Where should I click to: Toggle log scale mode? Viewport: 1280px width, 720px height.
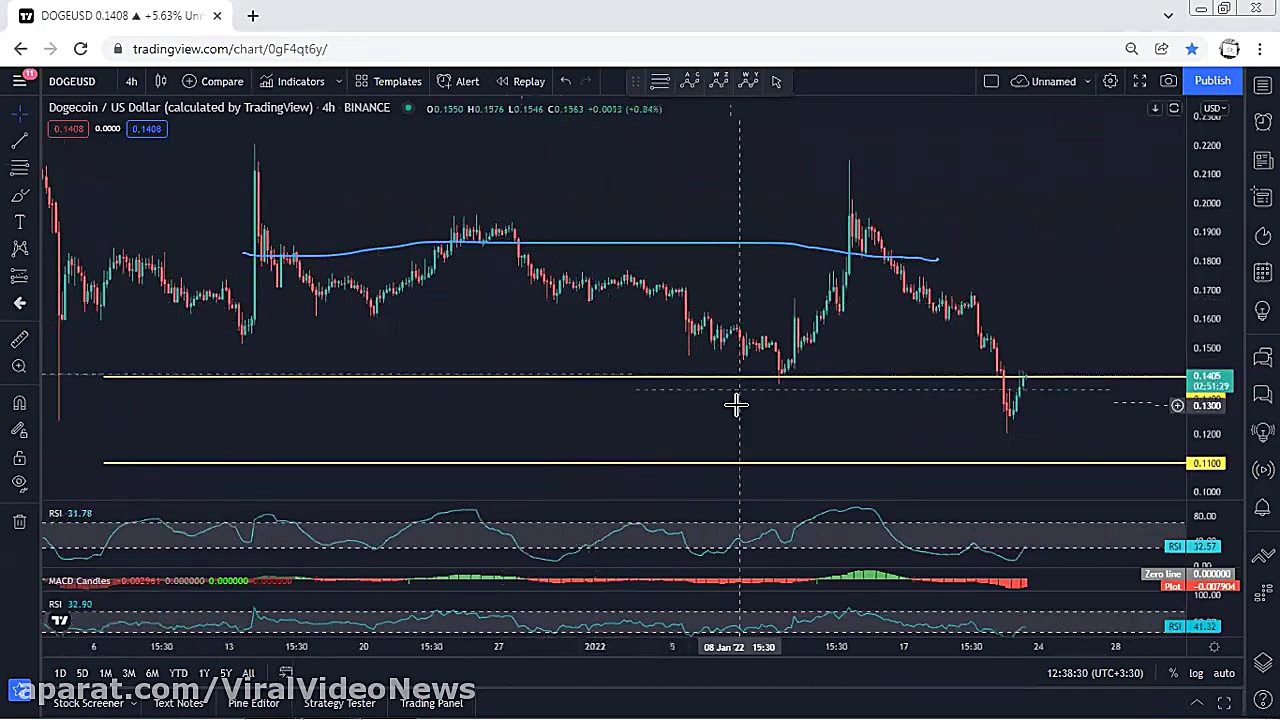click(1196, 673)
